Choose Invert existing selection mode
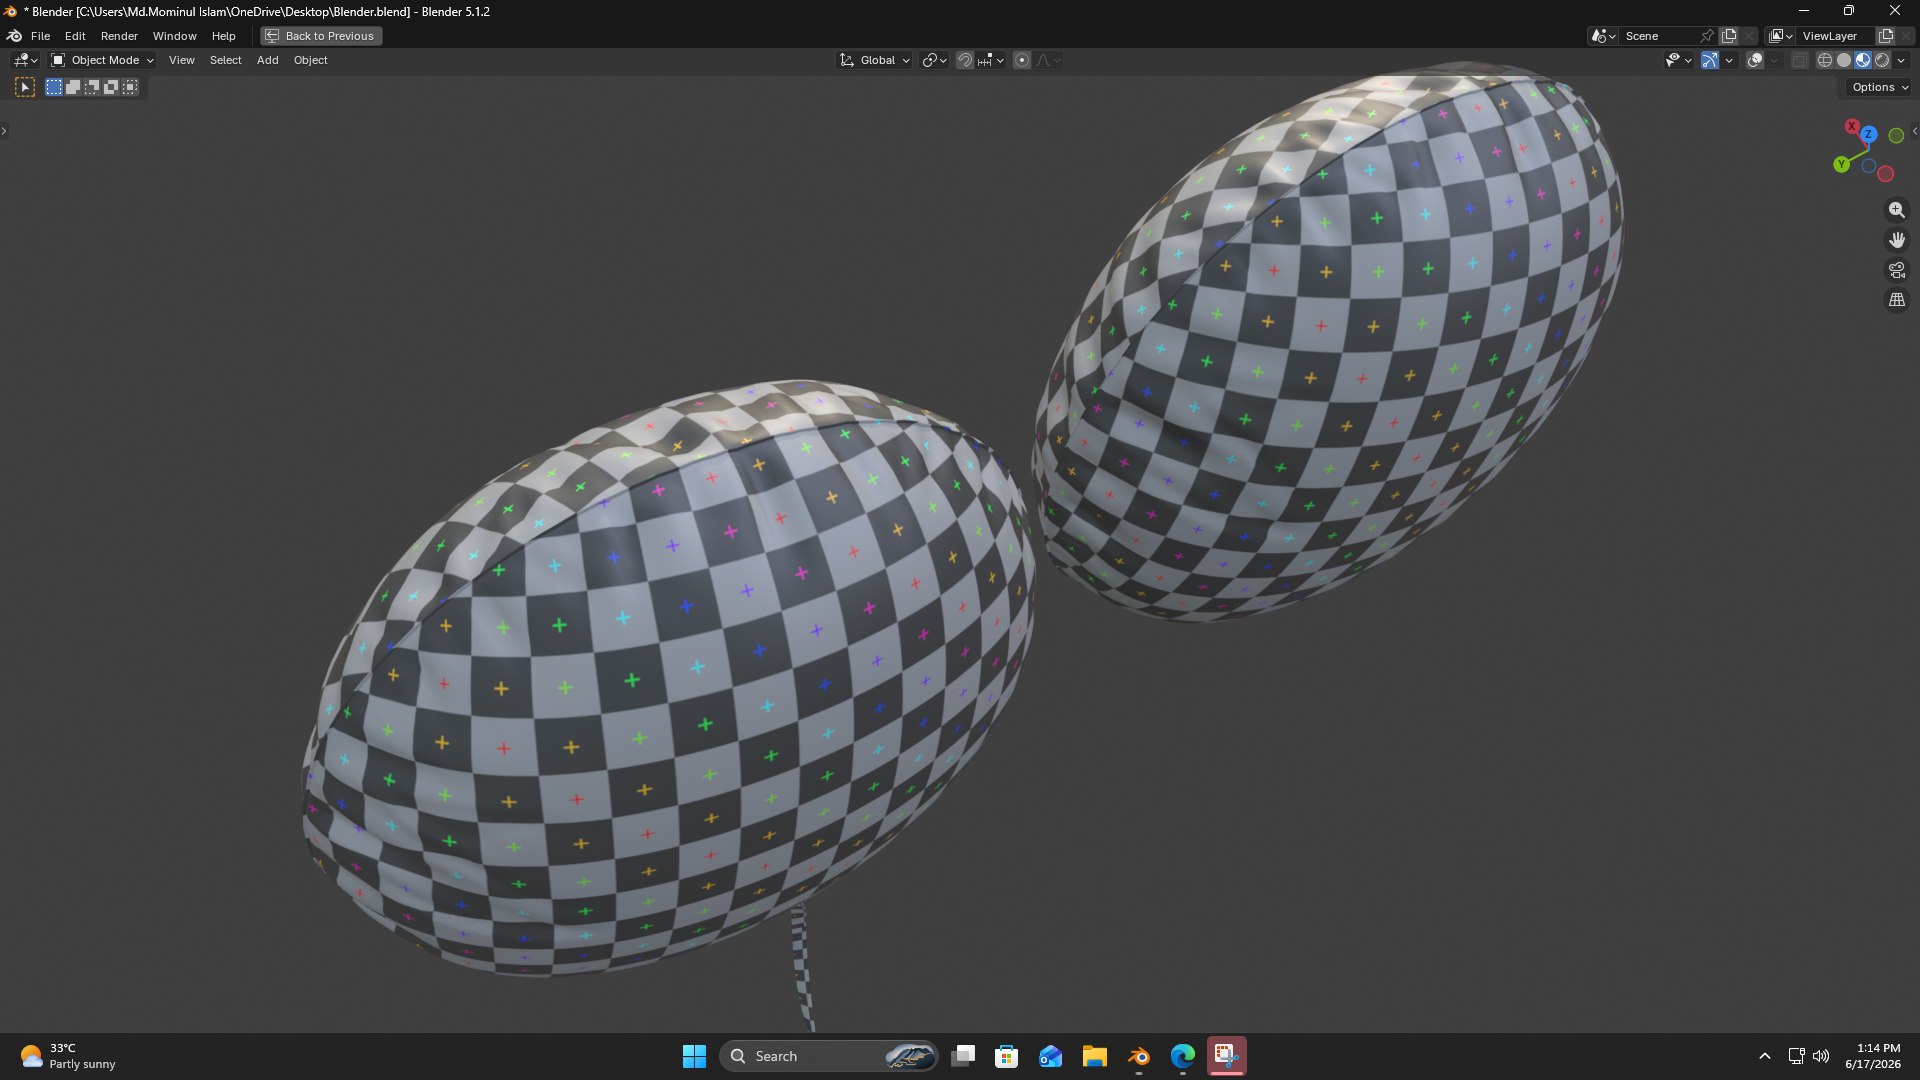 click(111, 87)
